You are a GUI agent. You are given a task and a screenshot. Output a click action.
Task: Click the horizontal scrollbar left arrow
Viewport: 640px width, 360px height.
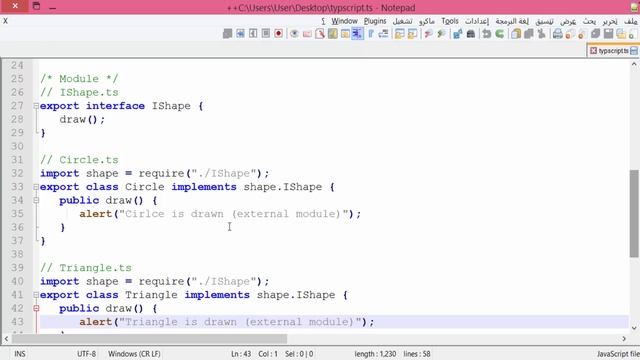6,339
